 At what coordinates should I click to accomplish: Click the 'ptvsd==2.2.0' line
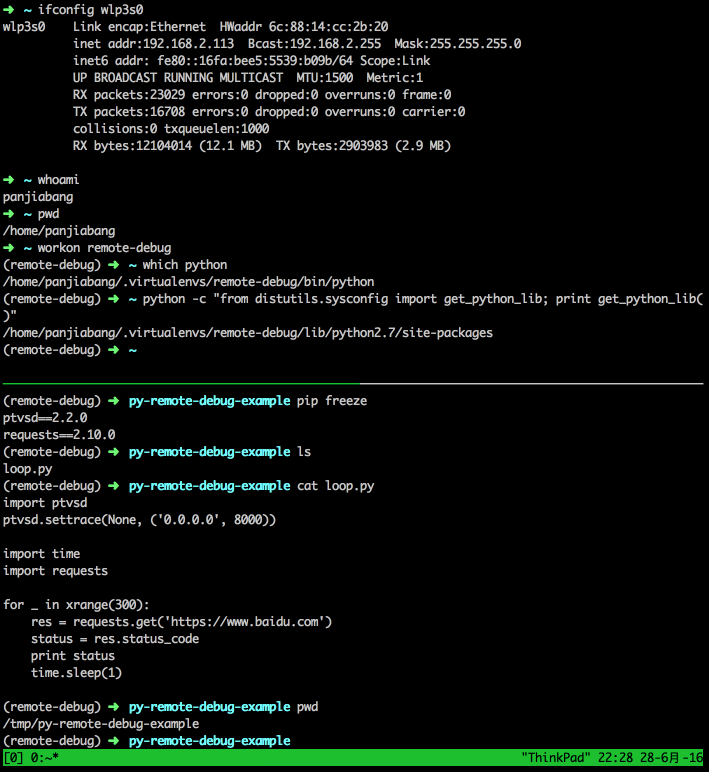pyautogui.click(x=45, y=418)
